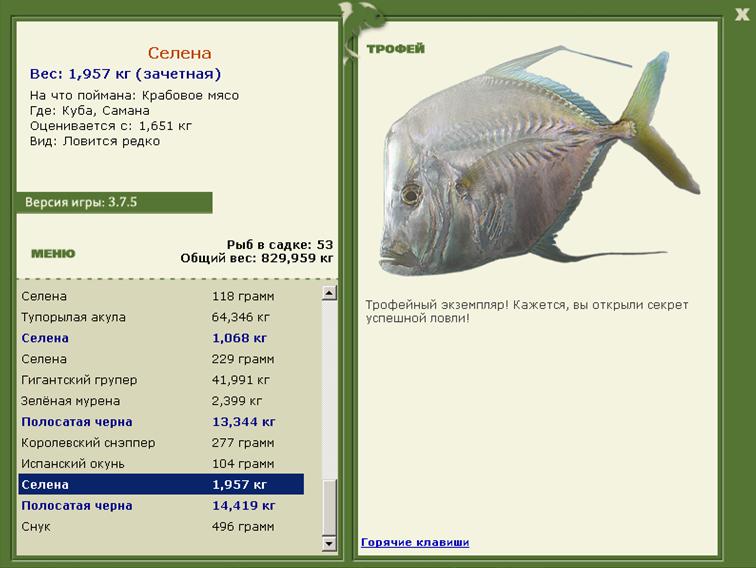
Task: Select Королевский снэппер 277 грамм
Action: 160,443
